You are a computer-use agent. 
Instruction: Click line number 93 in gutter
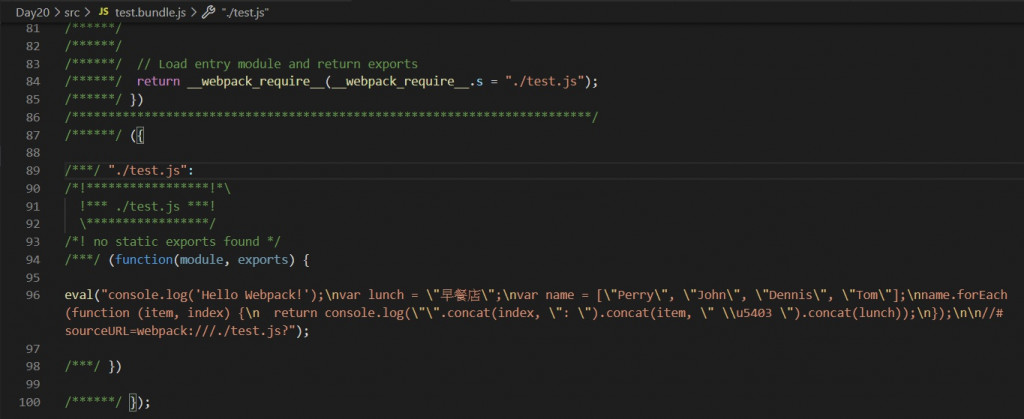pyautogui.click(x=33, y=242)
